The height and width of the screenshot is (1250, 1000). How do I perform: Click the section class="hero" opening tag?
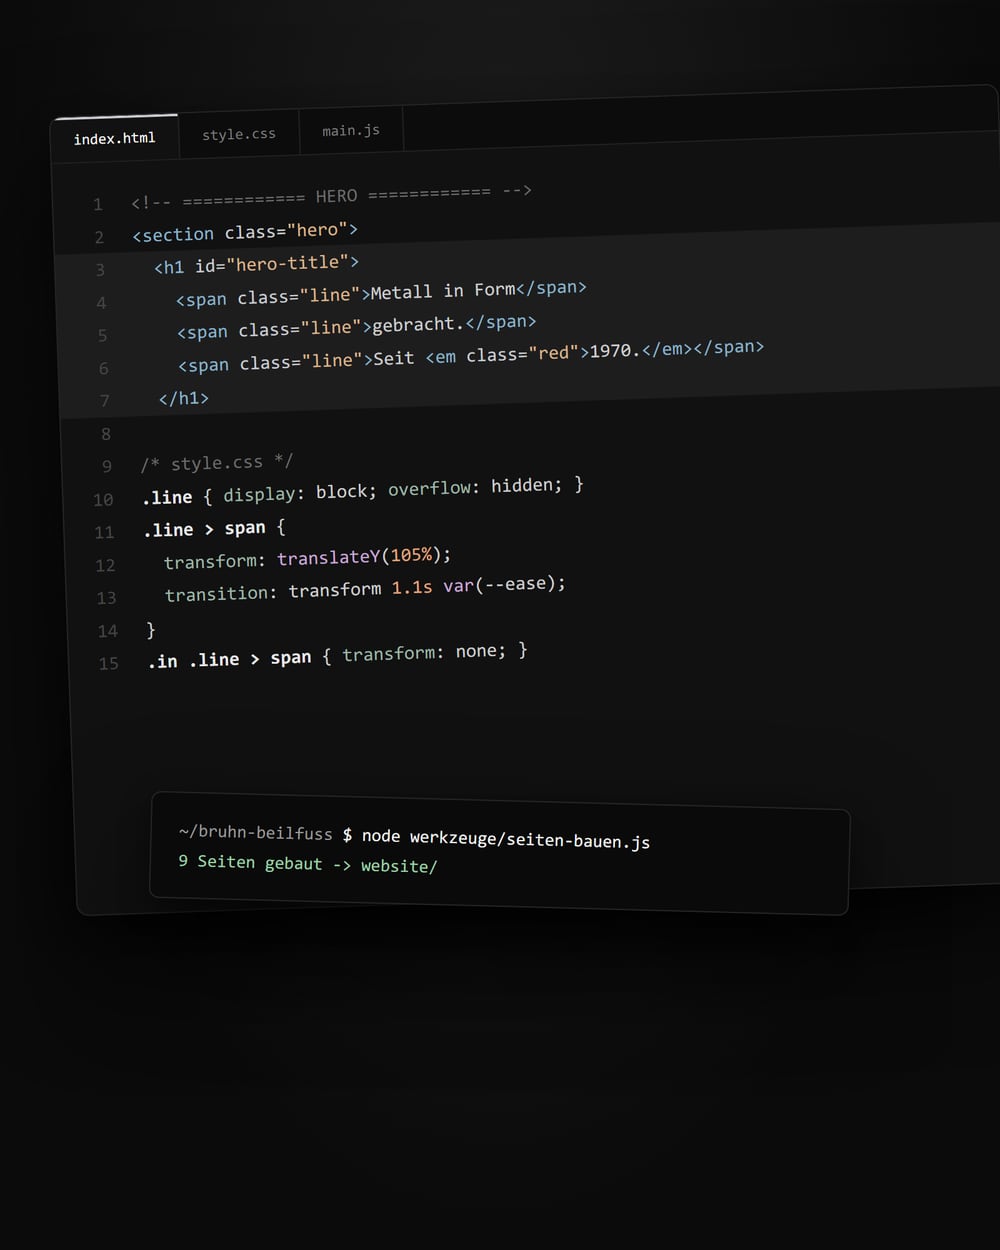pyautogui.click(x=245, y=232)
